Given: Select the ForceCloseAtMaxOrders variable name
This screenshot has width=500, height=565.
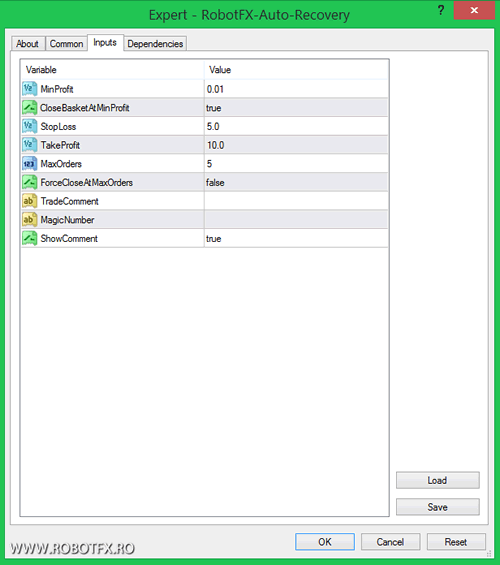Looking at the screenshot, I should [x=86, y=183].
